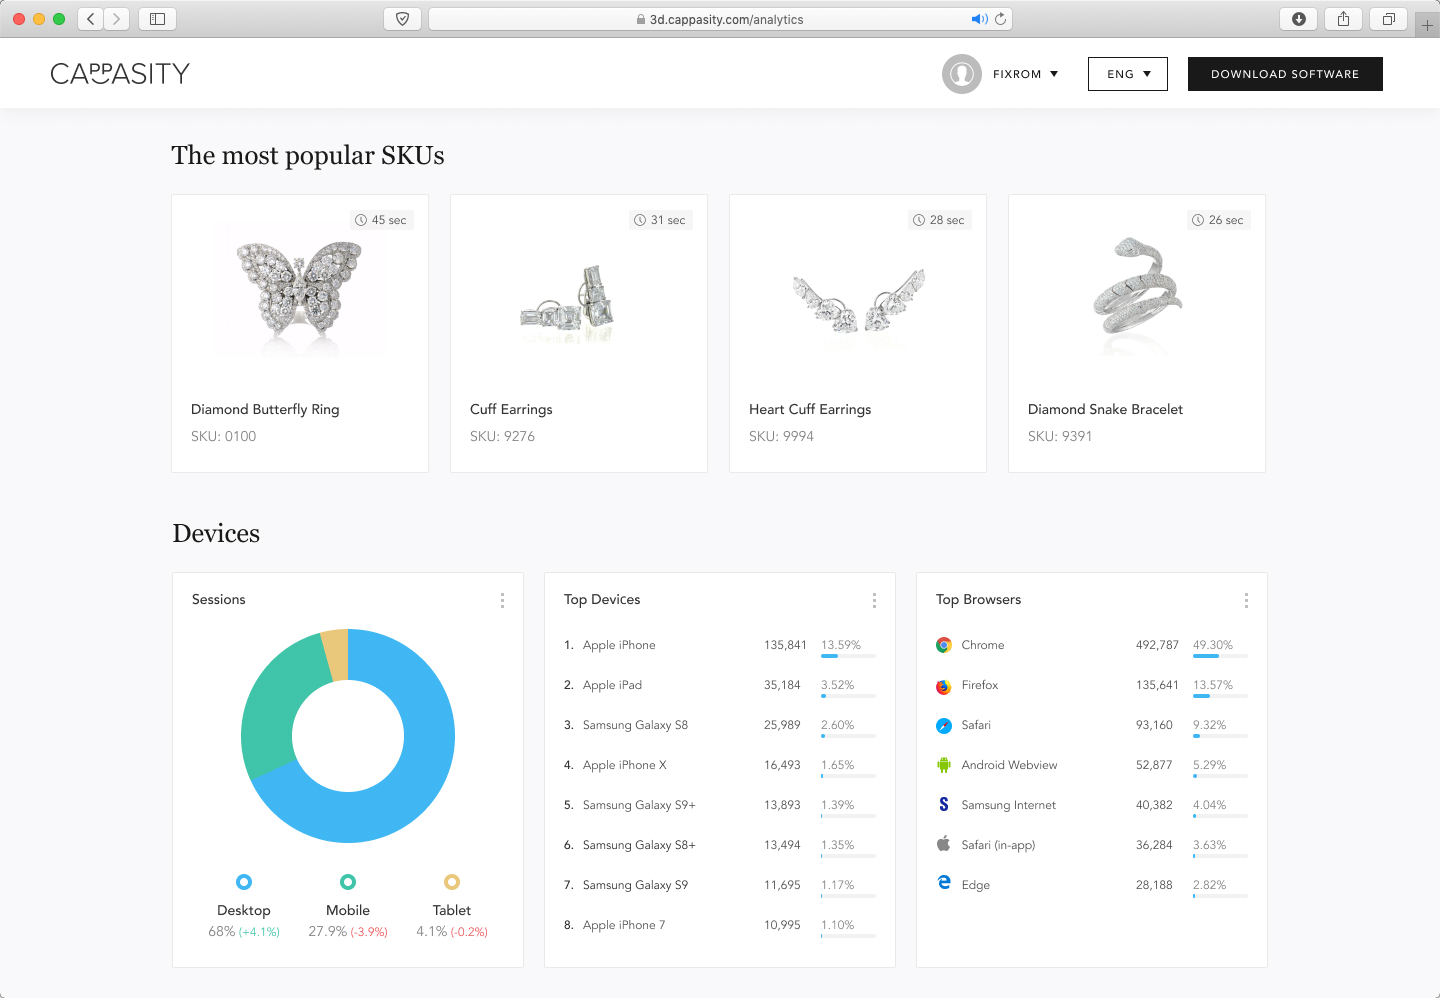
Task: Select Diamond Butterfly Ring title
Action: 265,409
